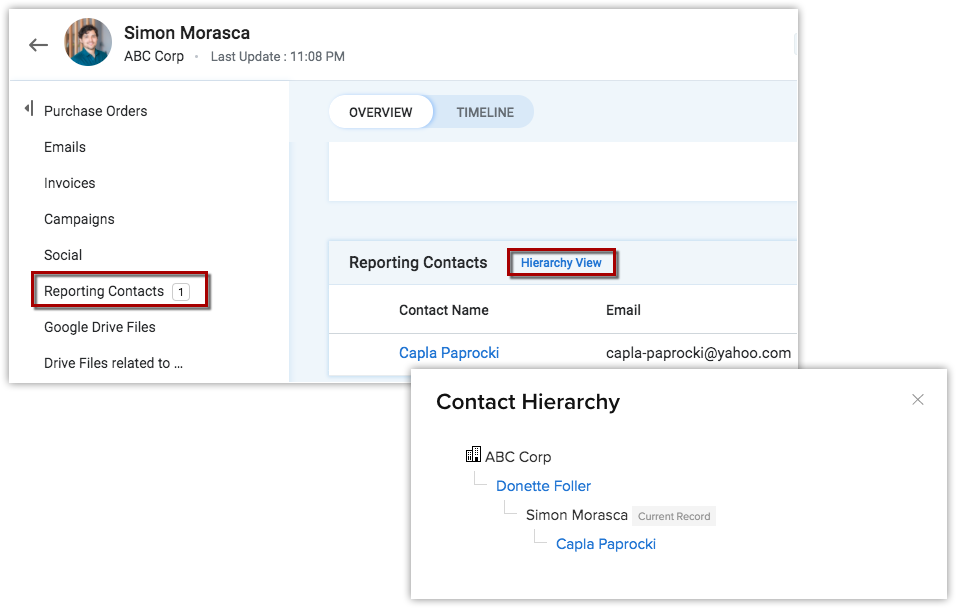Navigate to Campaigns related list
The width and height of the screenshot is (956, 608).
pyautogui.click(x=79, y=219)
